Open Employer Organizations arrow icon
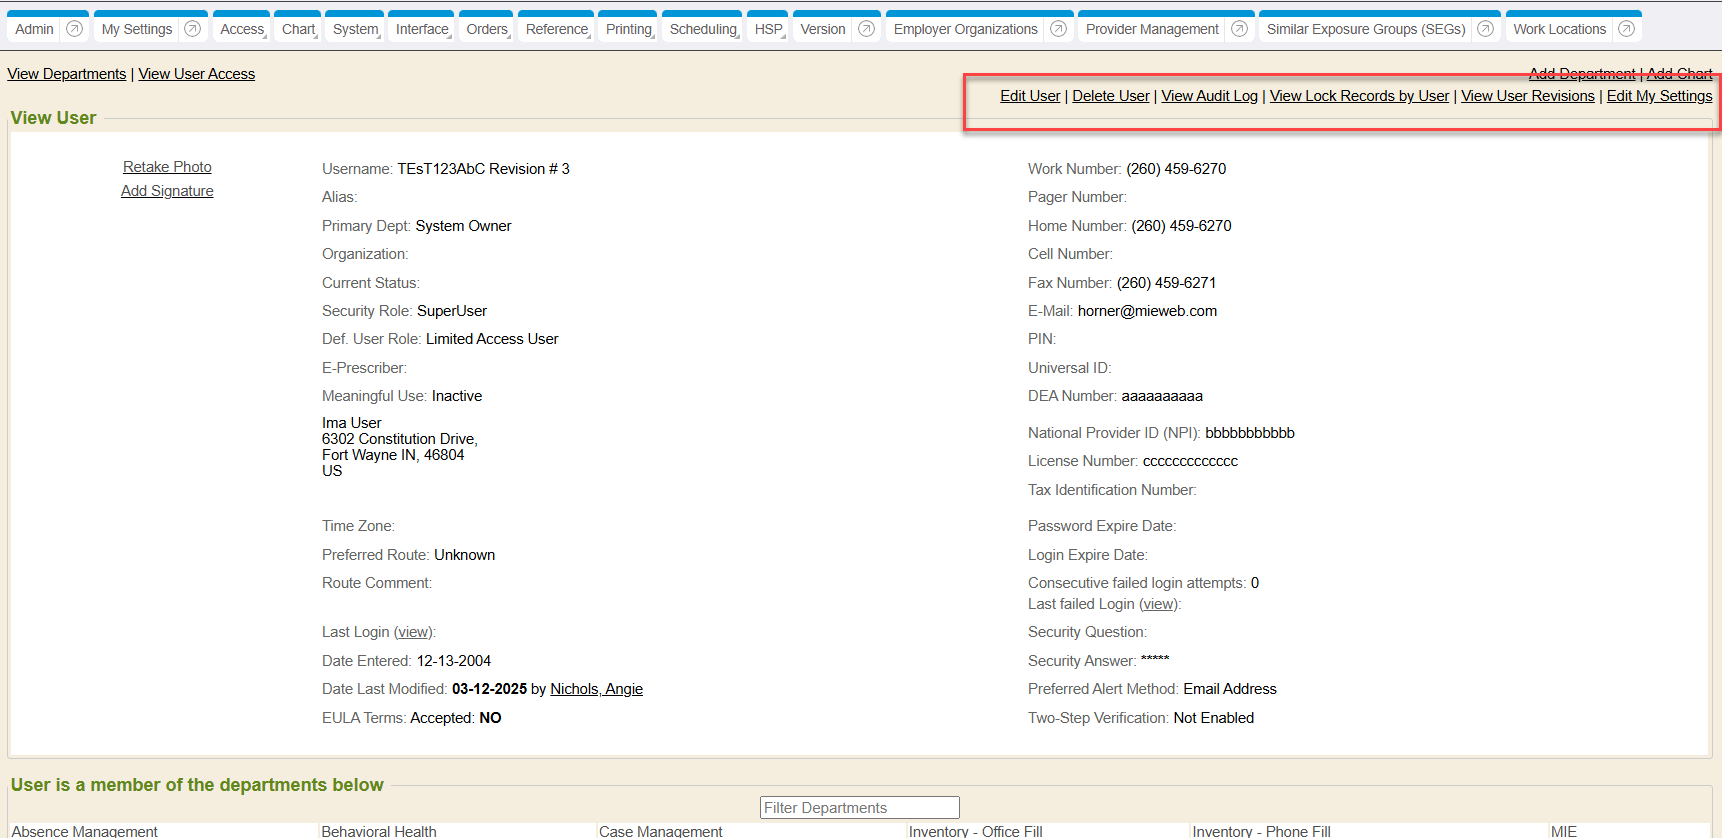 1058,29
